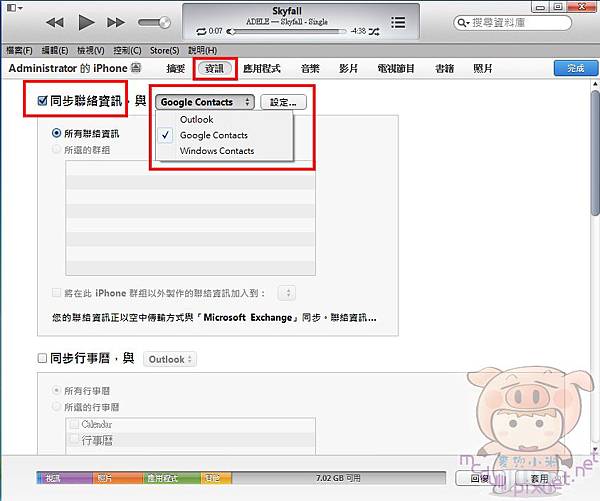Play the Skyfall song
This screenshot has width=600, height=501.
(x=86, y=22)
